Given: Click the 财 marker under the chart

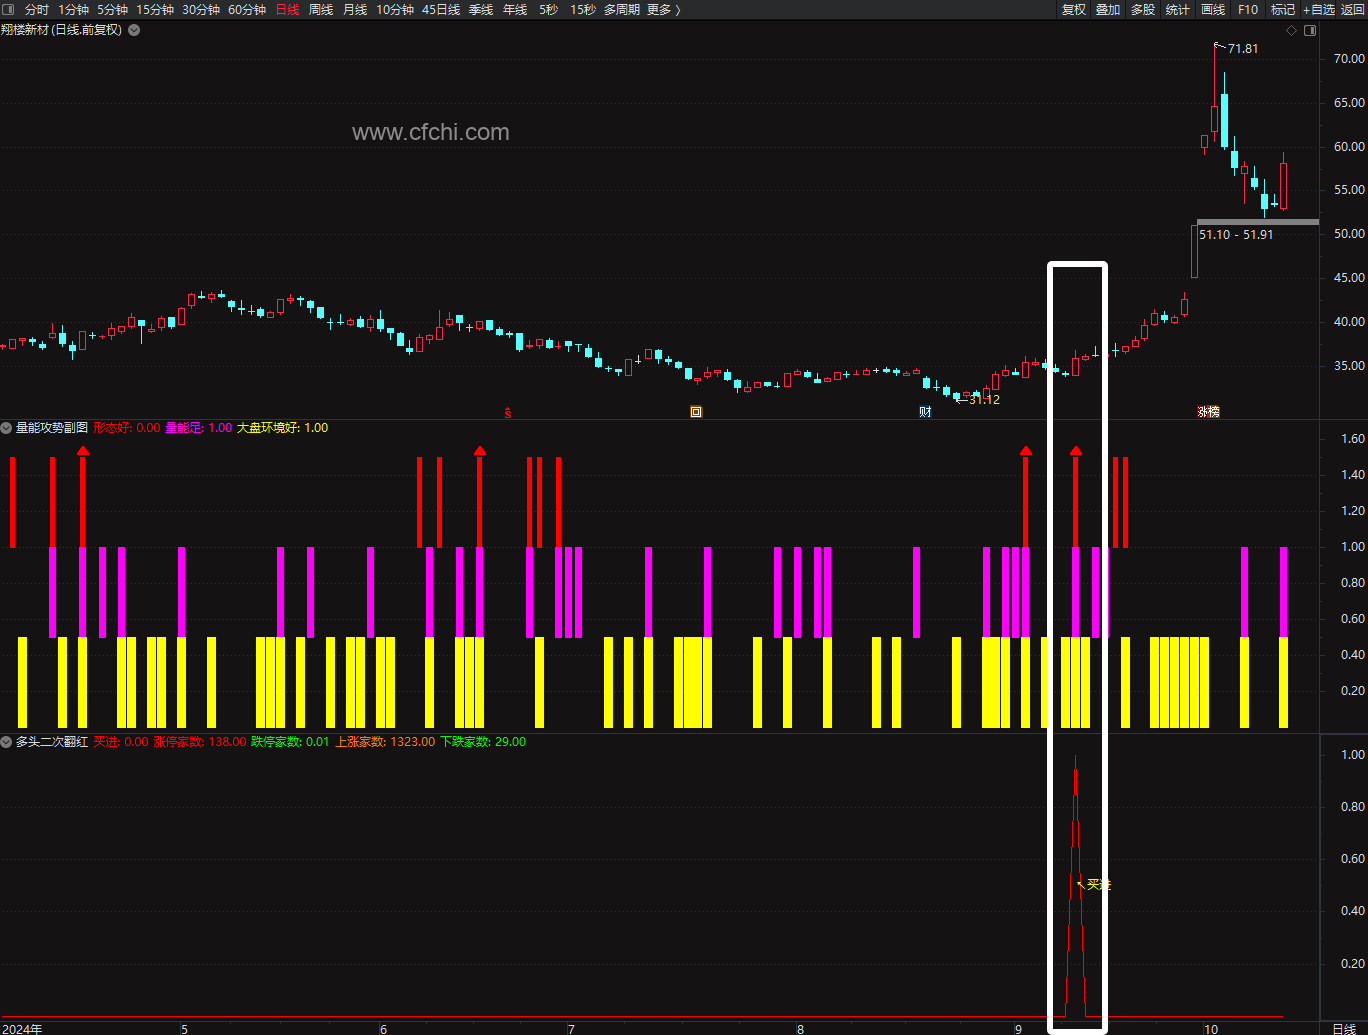Looking at the screenshot, I should click(x=926, y=411).
